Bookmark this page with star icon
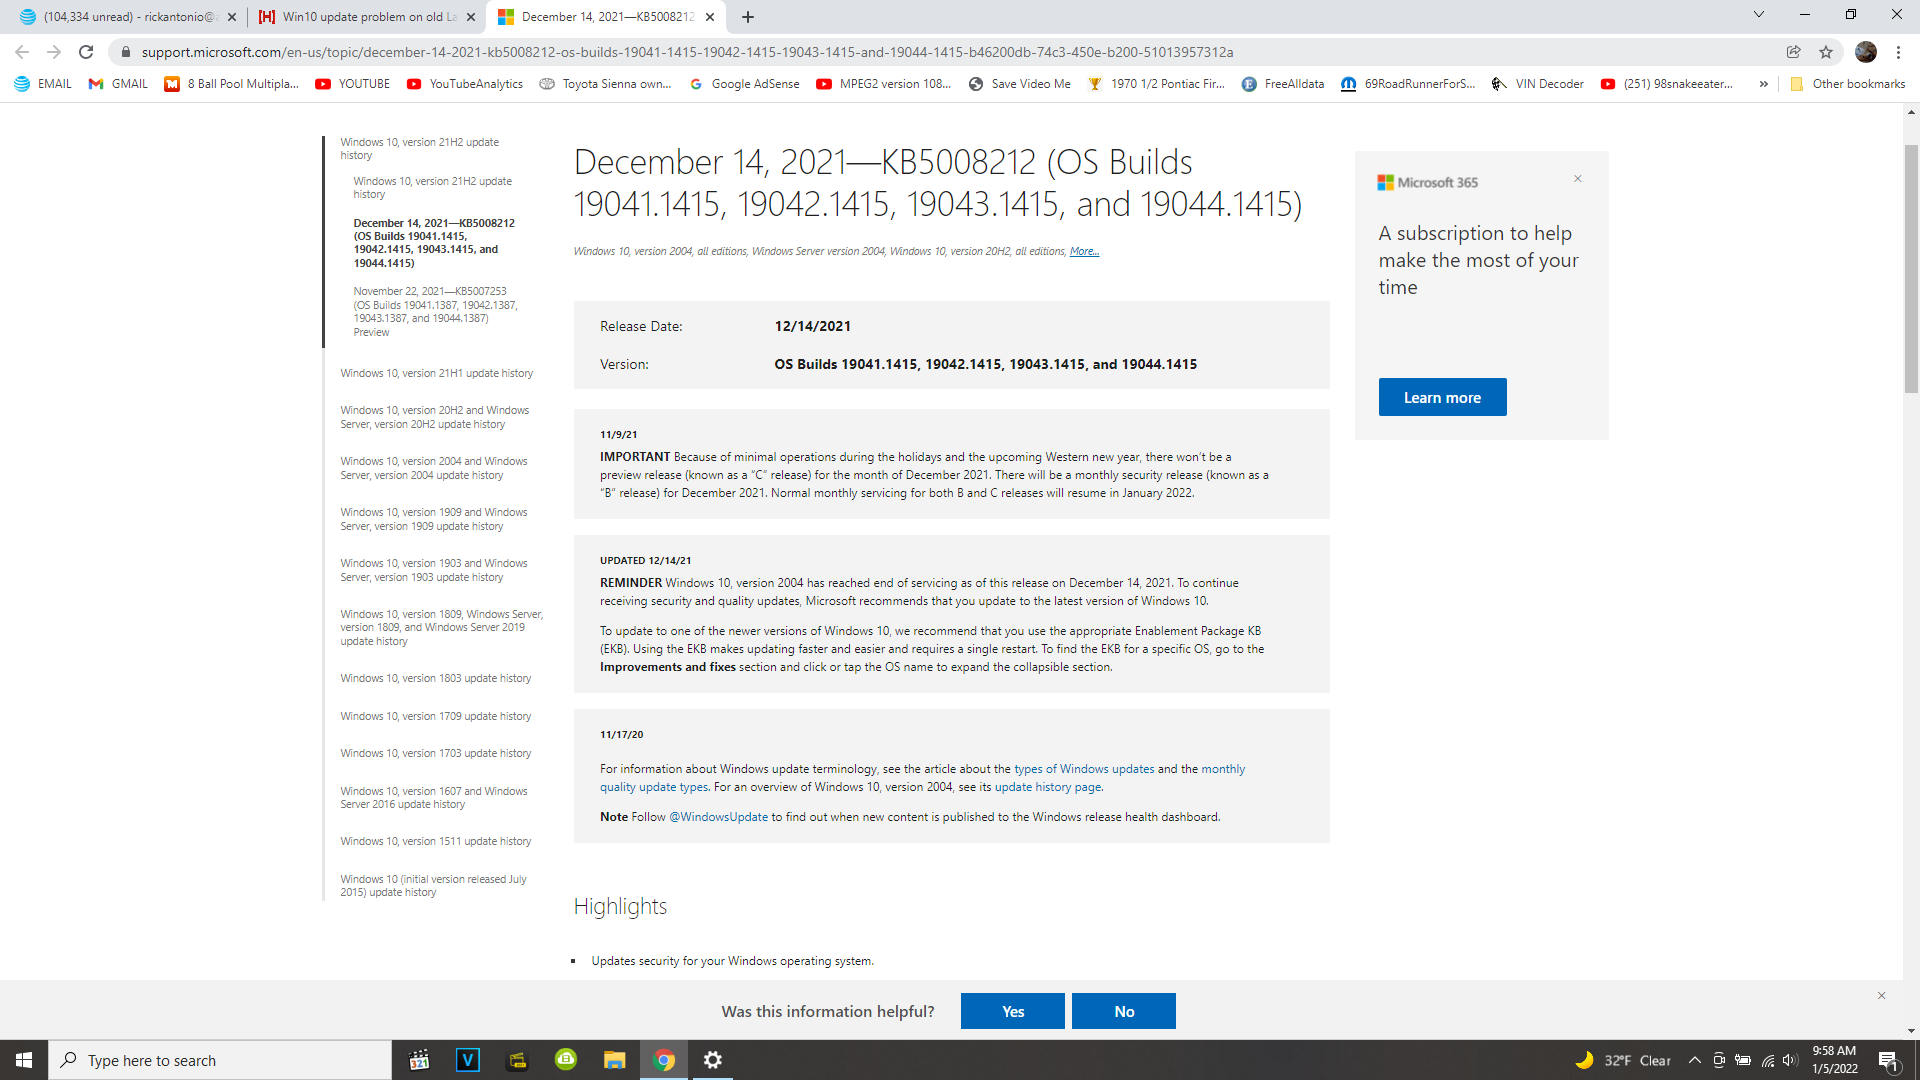1920x1080 pixels. (x=1826, y=52)
